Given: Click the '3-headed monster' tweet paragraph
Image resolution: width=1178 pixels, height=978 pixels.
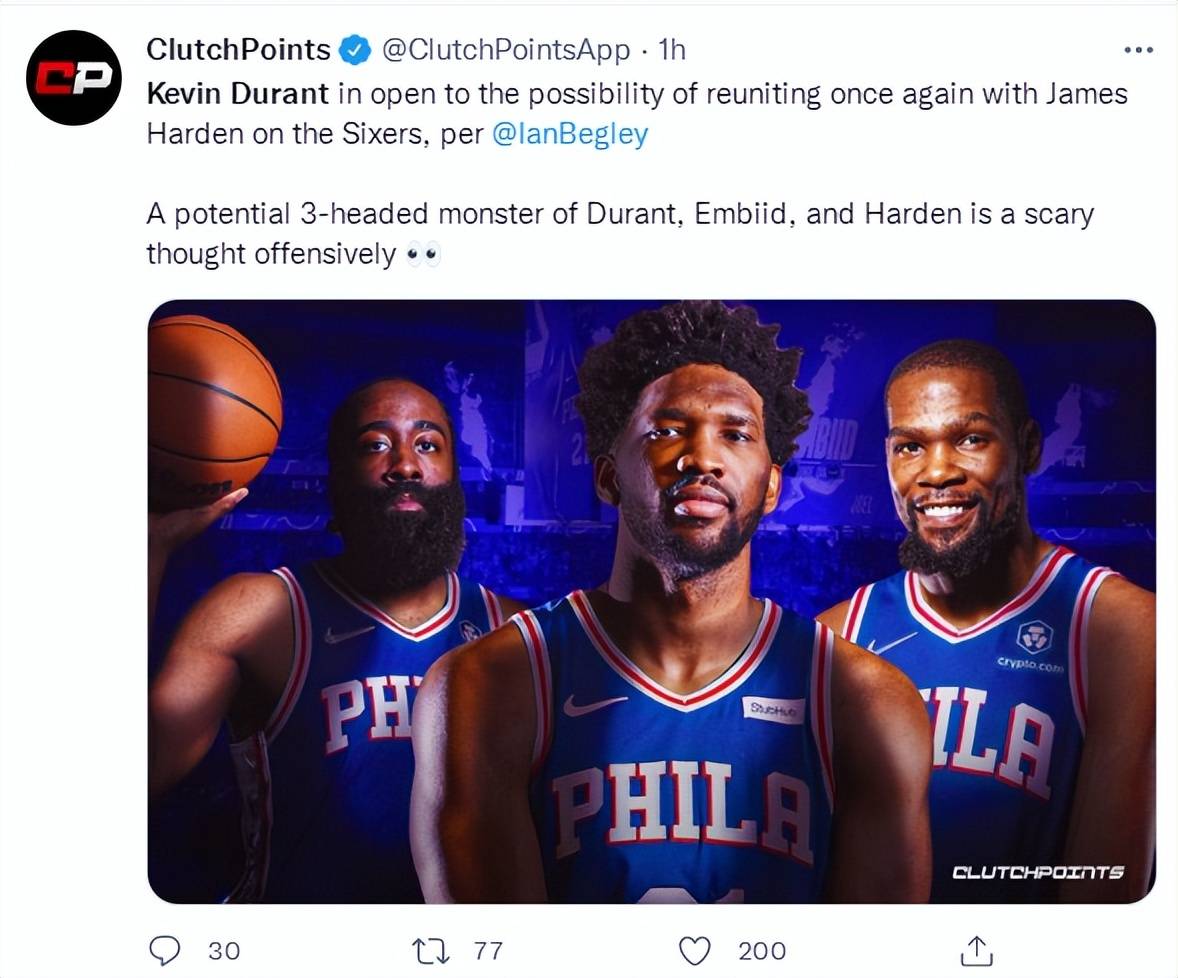Looking at the screenshot, I should pyautogui.click(x=620, y=234).
